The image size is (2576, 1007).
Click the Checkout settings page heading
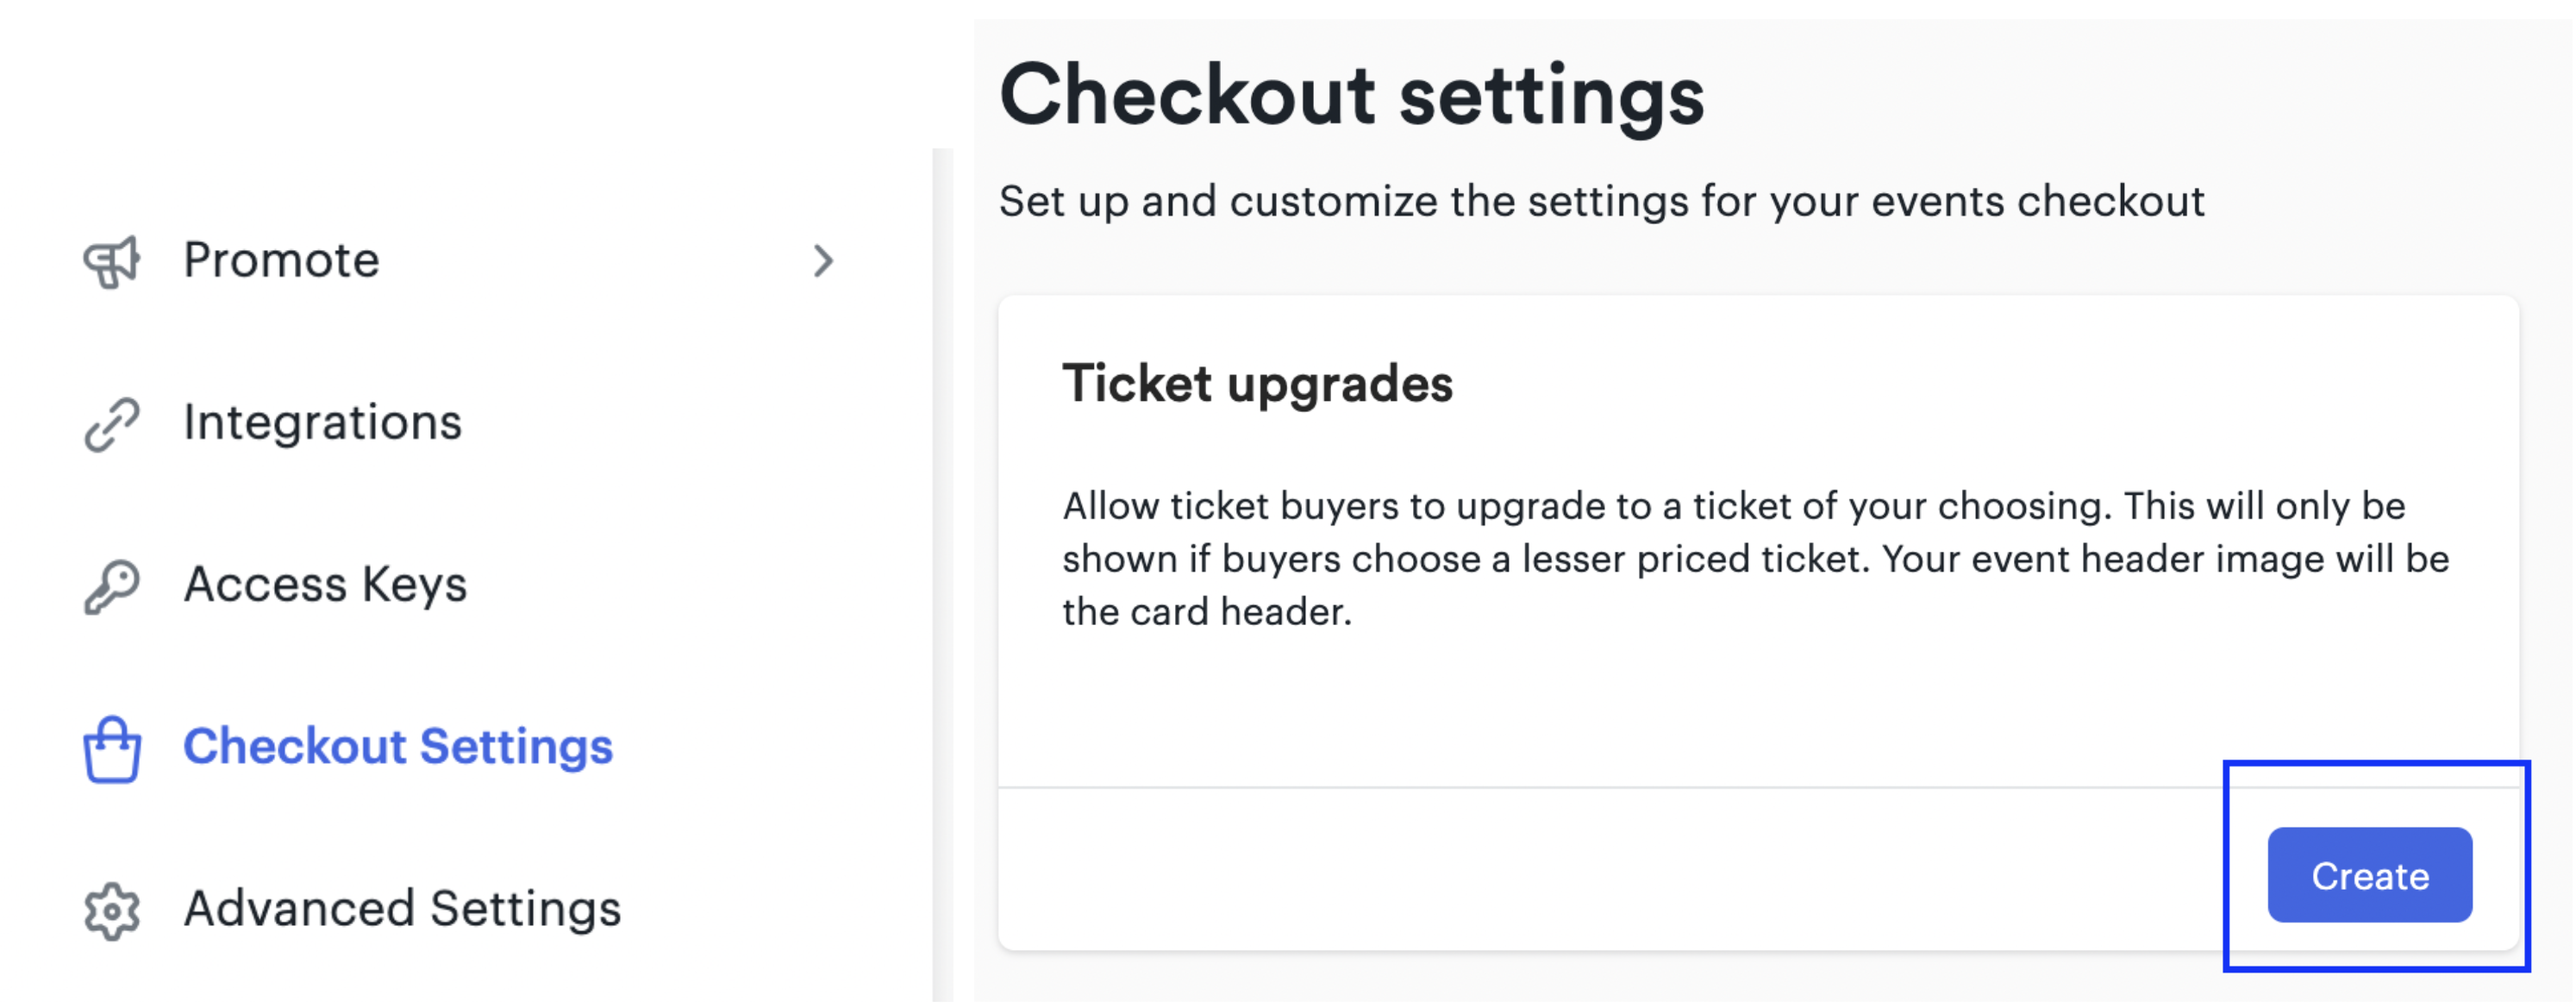point(1352,95)
